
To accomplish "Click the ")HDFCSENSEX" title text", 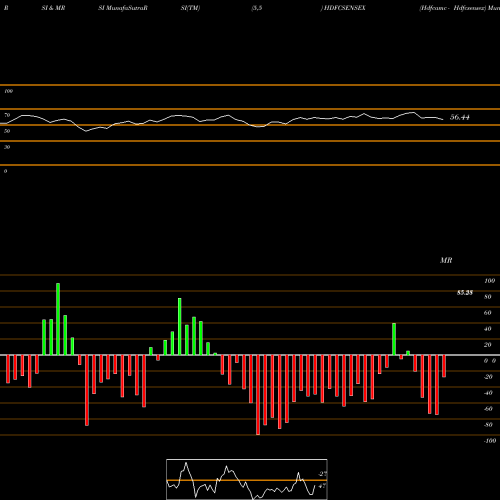I will (x=343, y=8).
